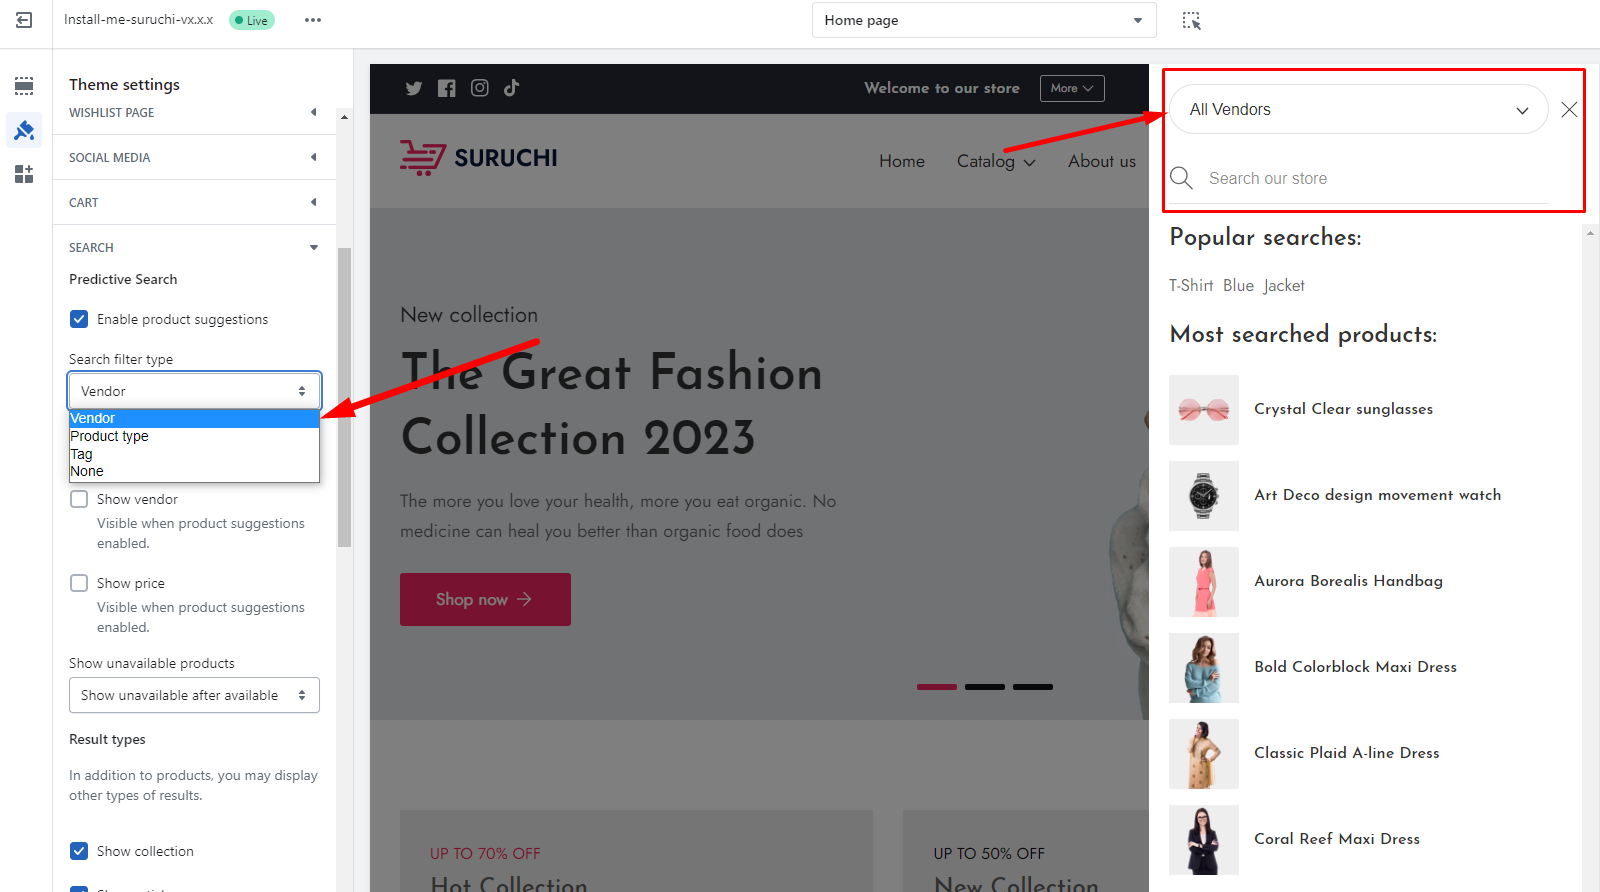Uncheck the Show collection checkbox
The image size is (1600, 892).
[79, 851]
